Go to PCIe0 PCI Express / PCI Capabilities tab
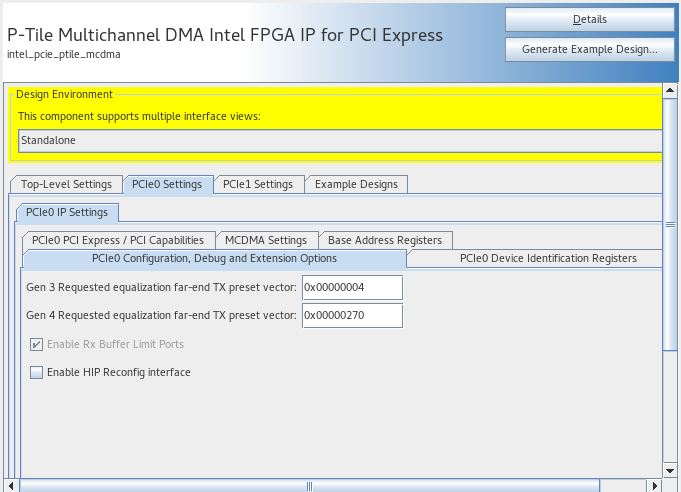 point(118,240)
